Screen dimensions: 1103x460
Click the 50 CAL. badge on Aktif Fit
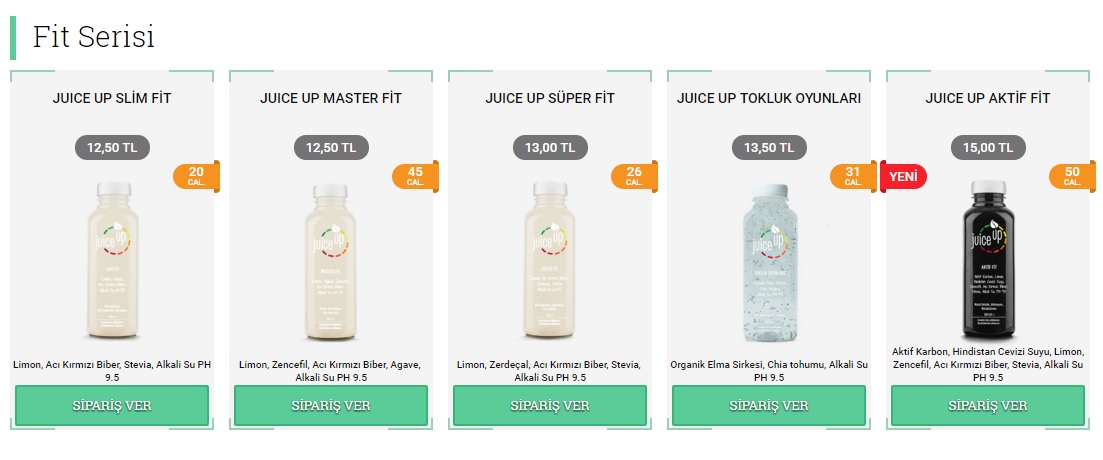click(1071, 176)
